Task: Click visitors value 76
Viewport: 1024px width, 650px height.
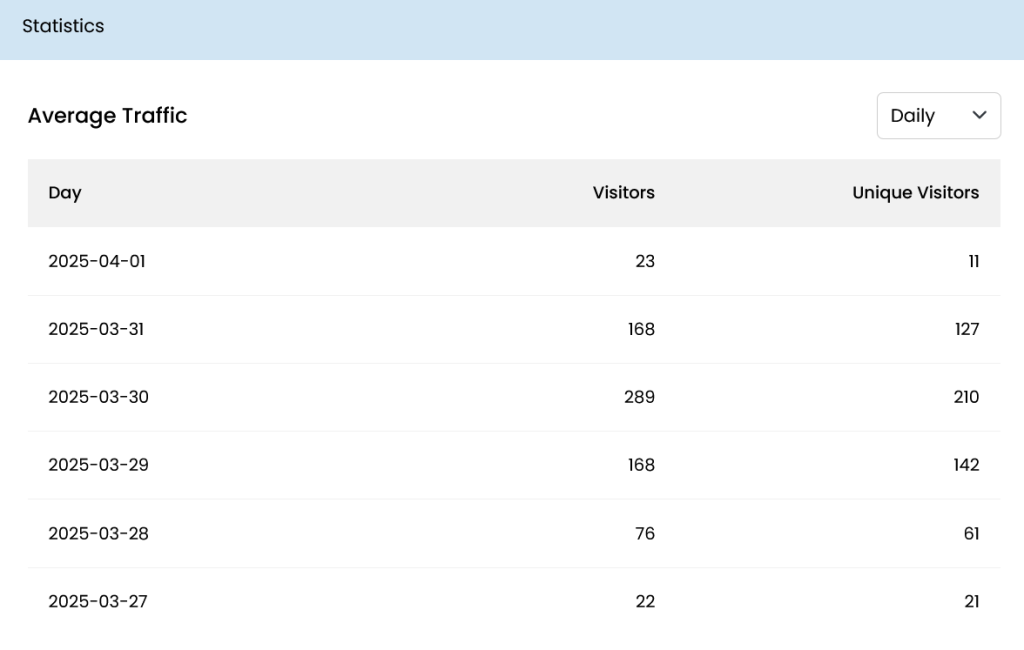Action: (645, 533)
